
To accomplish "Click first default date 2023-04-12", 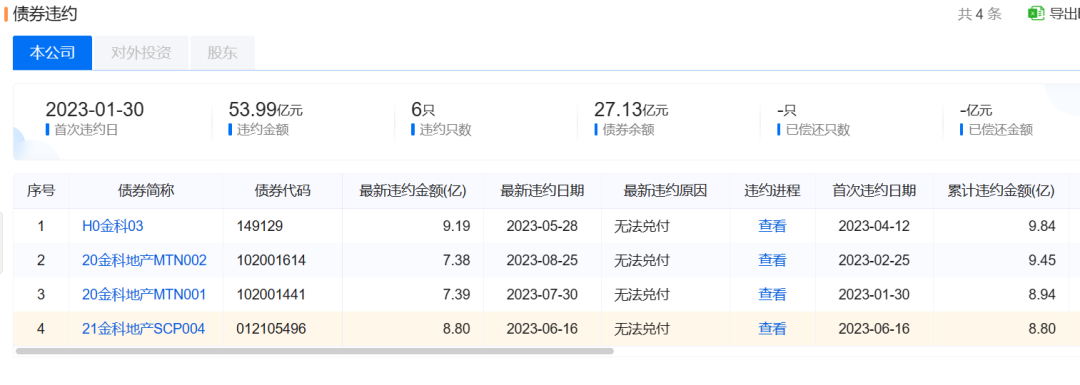I will click(874, 226).
